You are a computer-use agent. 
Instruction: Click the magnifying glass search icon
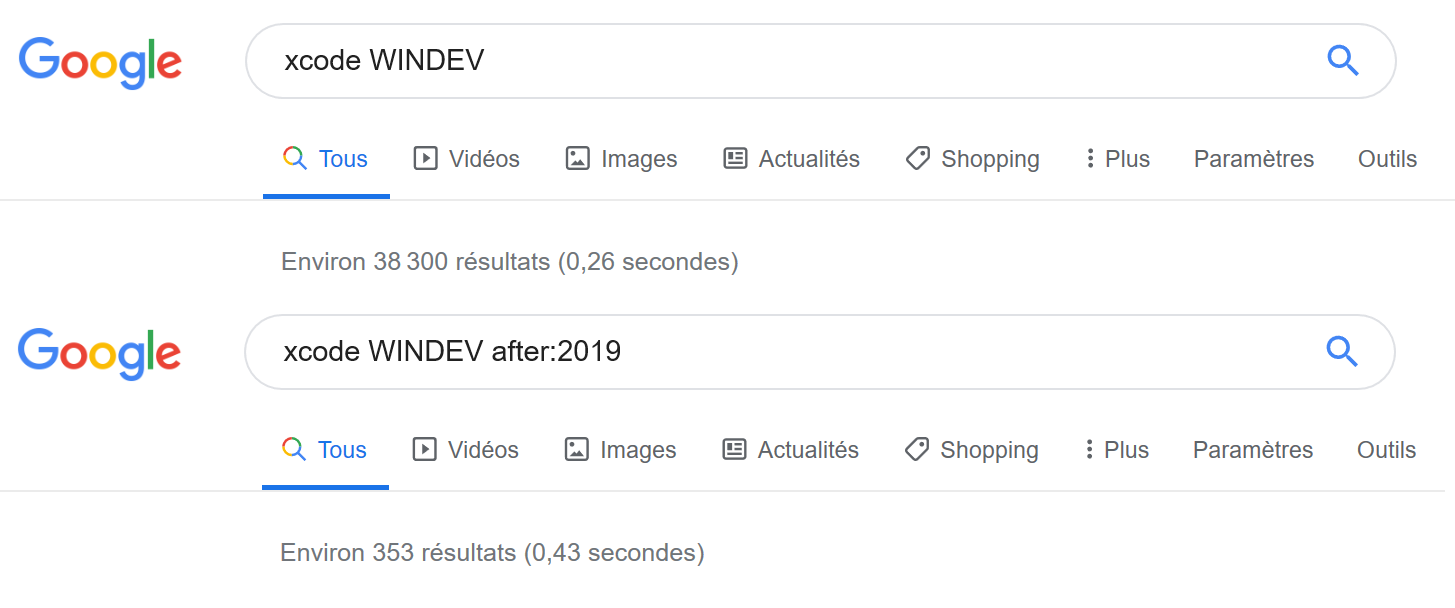[x=1343, y=61]
